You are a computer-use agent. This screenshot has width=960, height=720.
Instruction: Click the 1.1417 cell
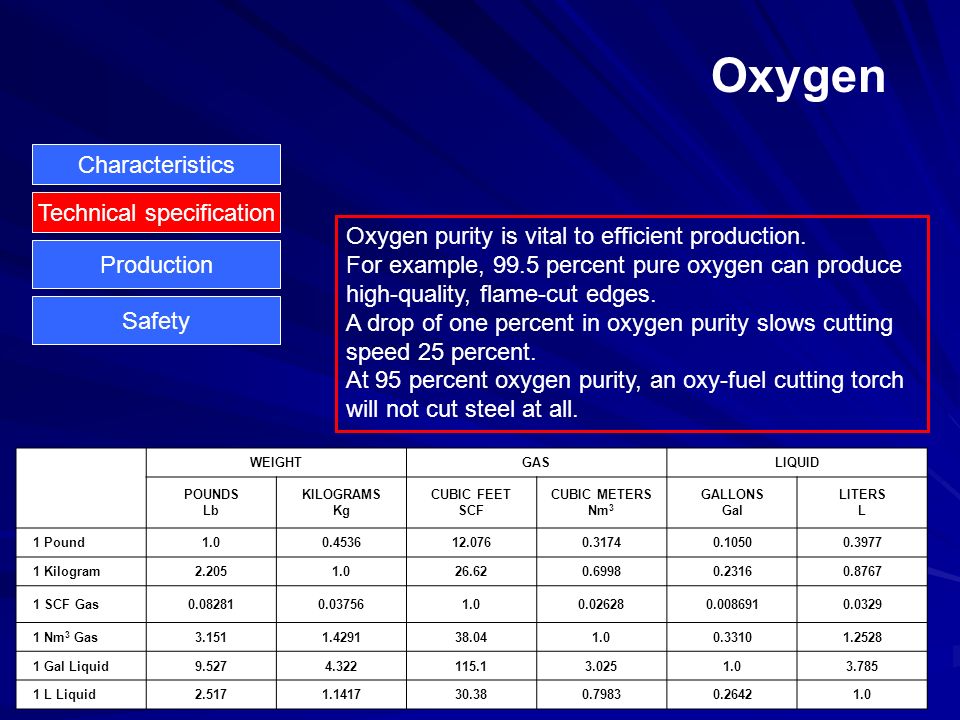[341, 694]
